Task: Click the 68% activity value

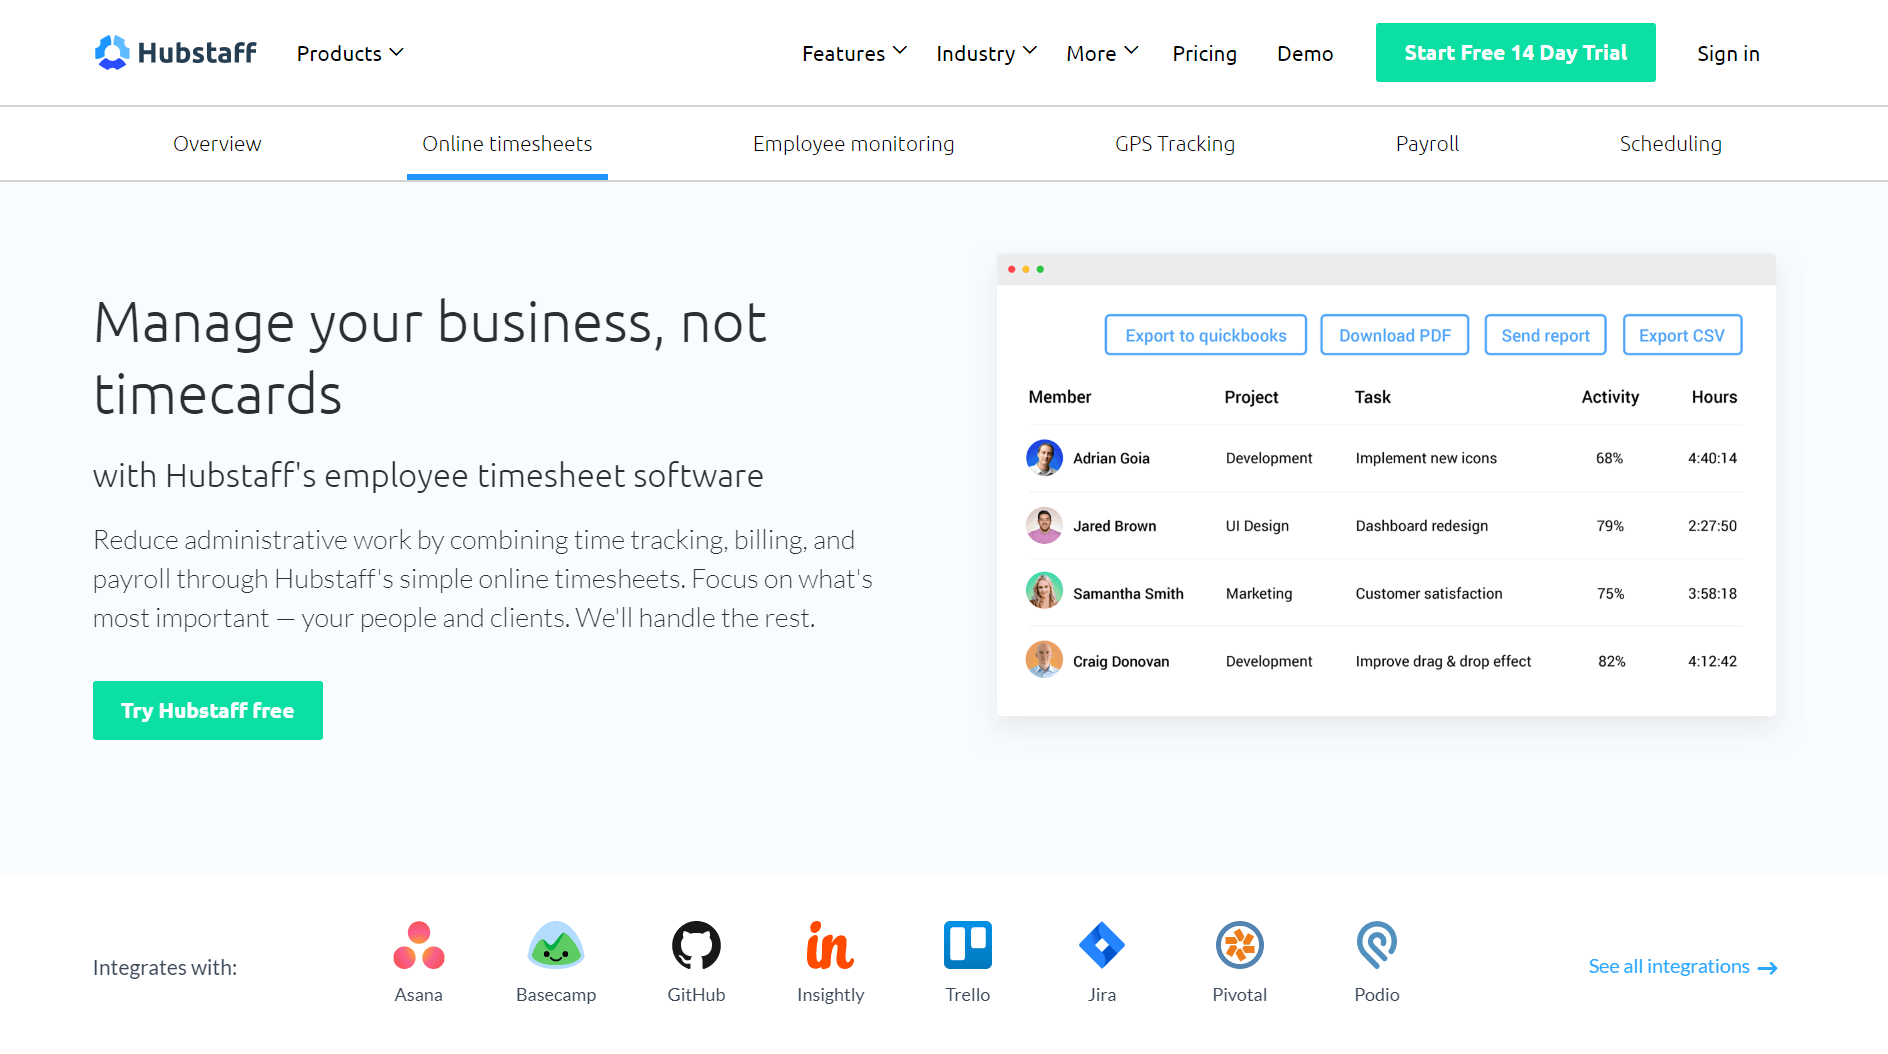Action: [x=1609, y=458]
